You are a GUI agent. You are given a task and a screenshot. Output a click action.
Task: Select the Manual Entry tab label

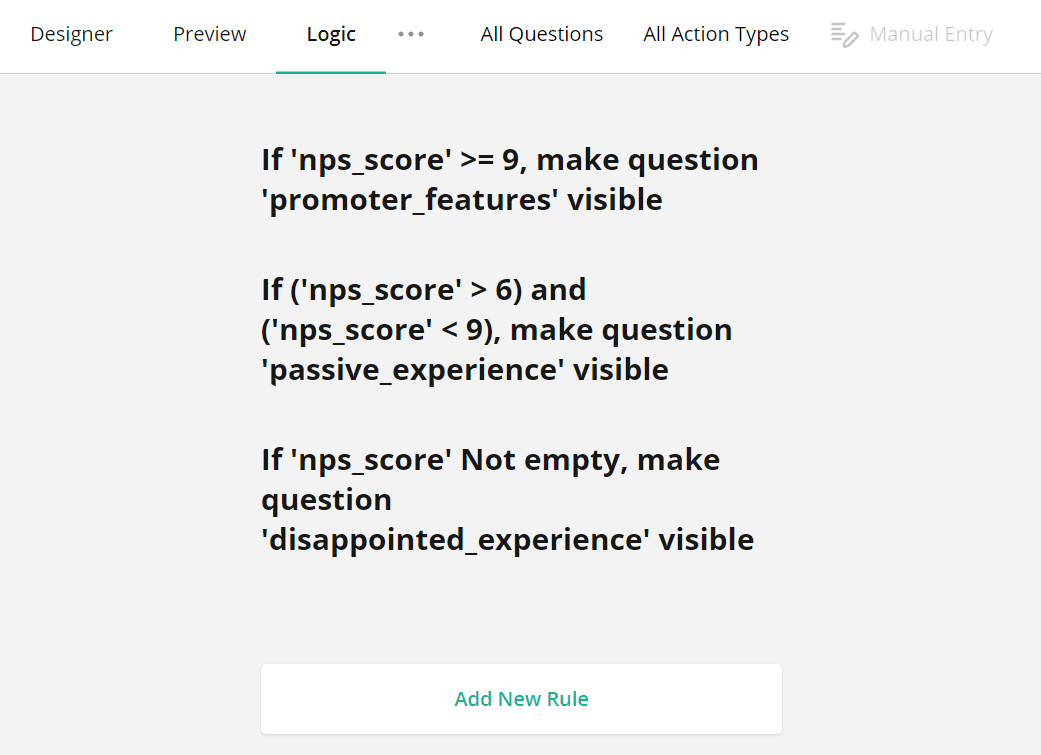tap(930, 33)
